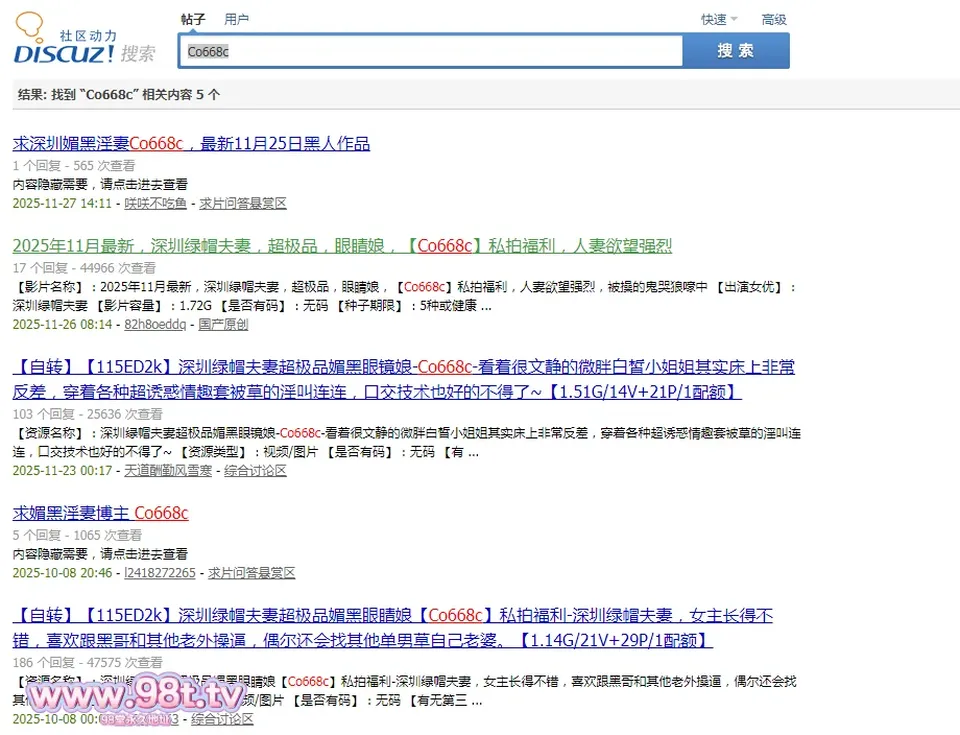Open the result title with 565 views

191,144
